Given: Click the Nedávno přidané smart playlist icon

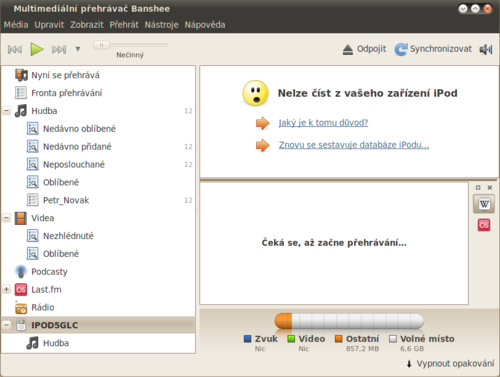Looking at the screenshot, I should pyautogui.click(x=32, y=146).
